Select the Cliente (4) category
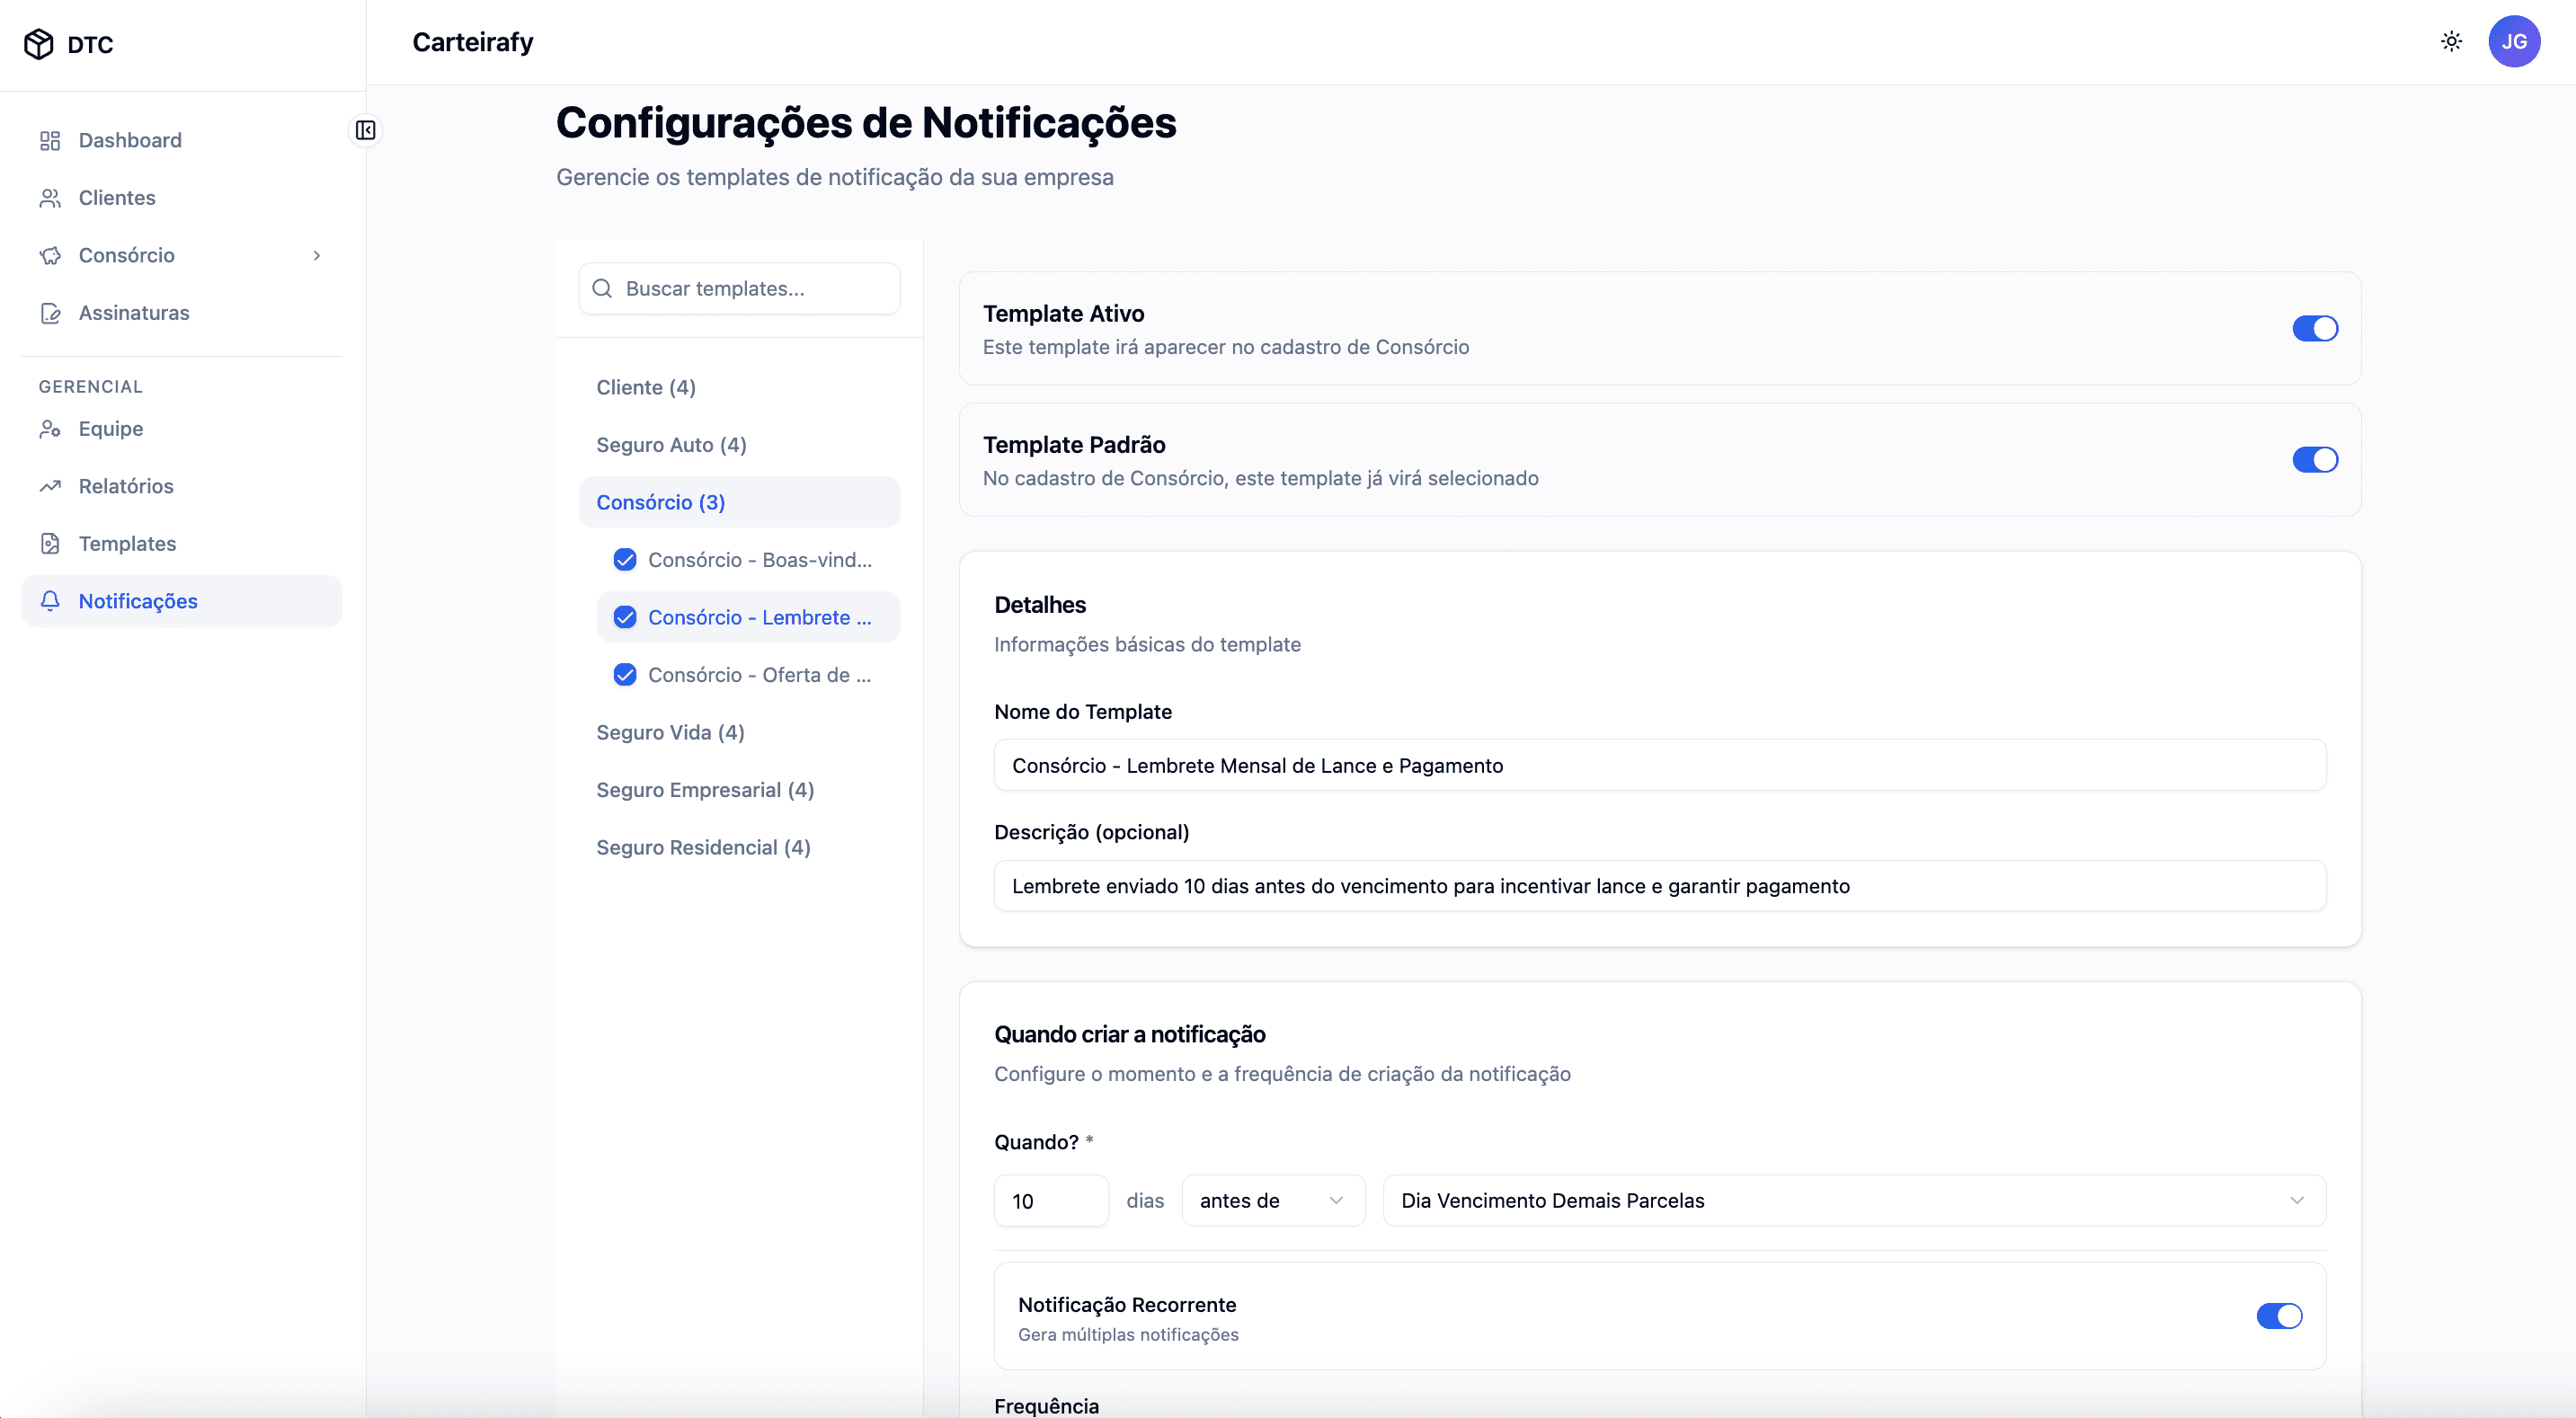Image resolution: width=2576 pixels, height=1418 pixels. (645, 387)
